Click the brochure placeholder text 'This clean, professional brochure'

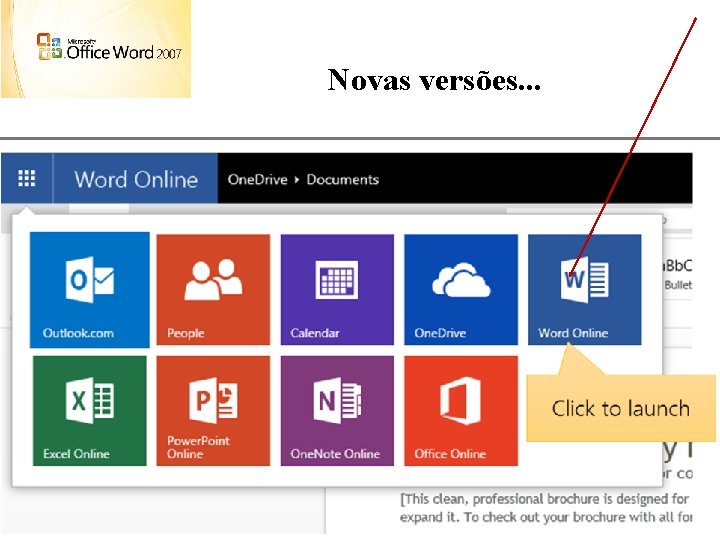coord(501,499)
